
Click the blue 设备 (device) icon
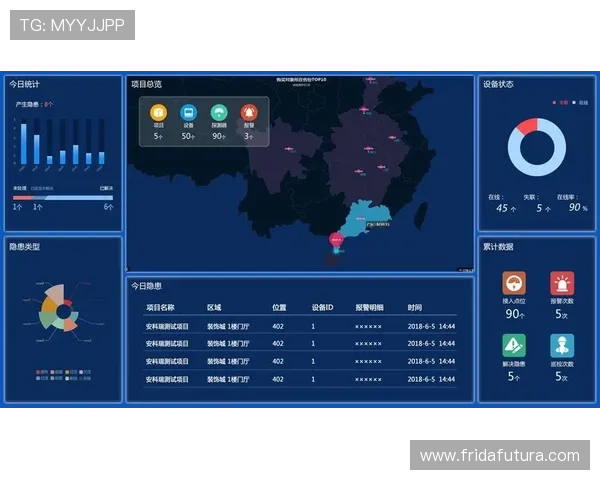coord(188,113)
